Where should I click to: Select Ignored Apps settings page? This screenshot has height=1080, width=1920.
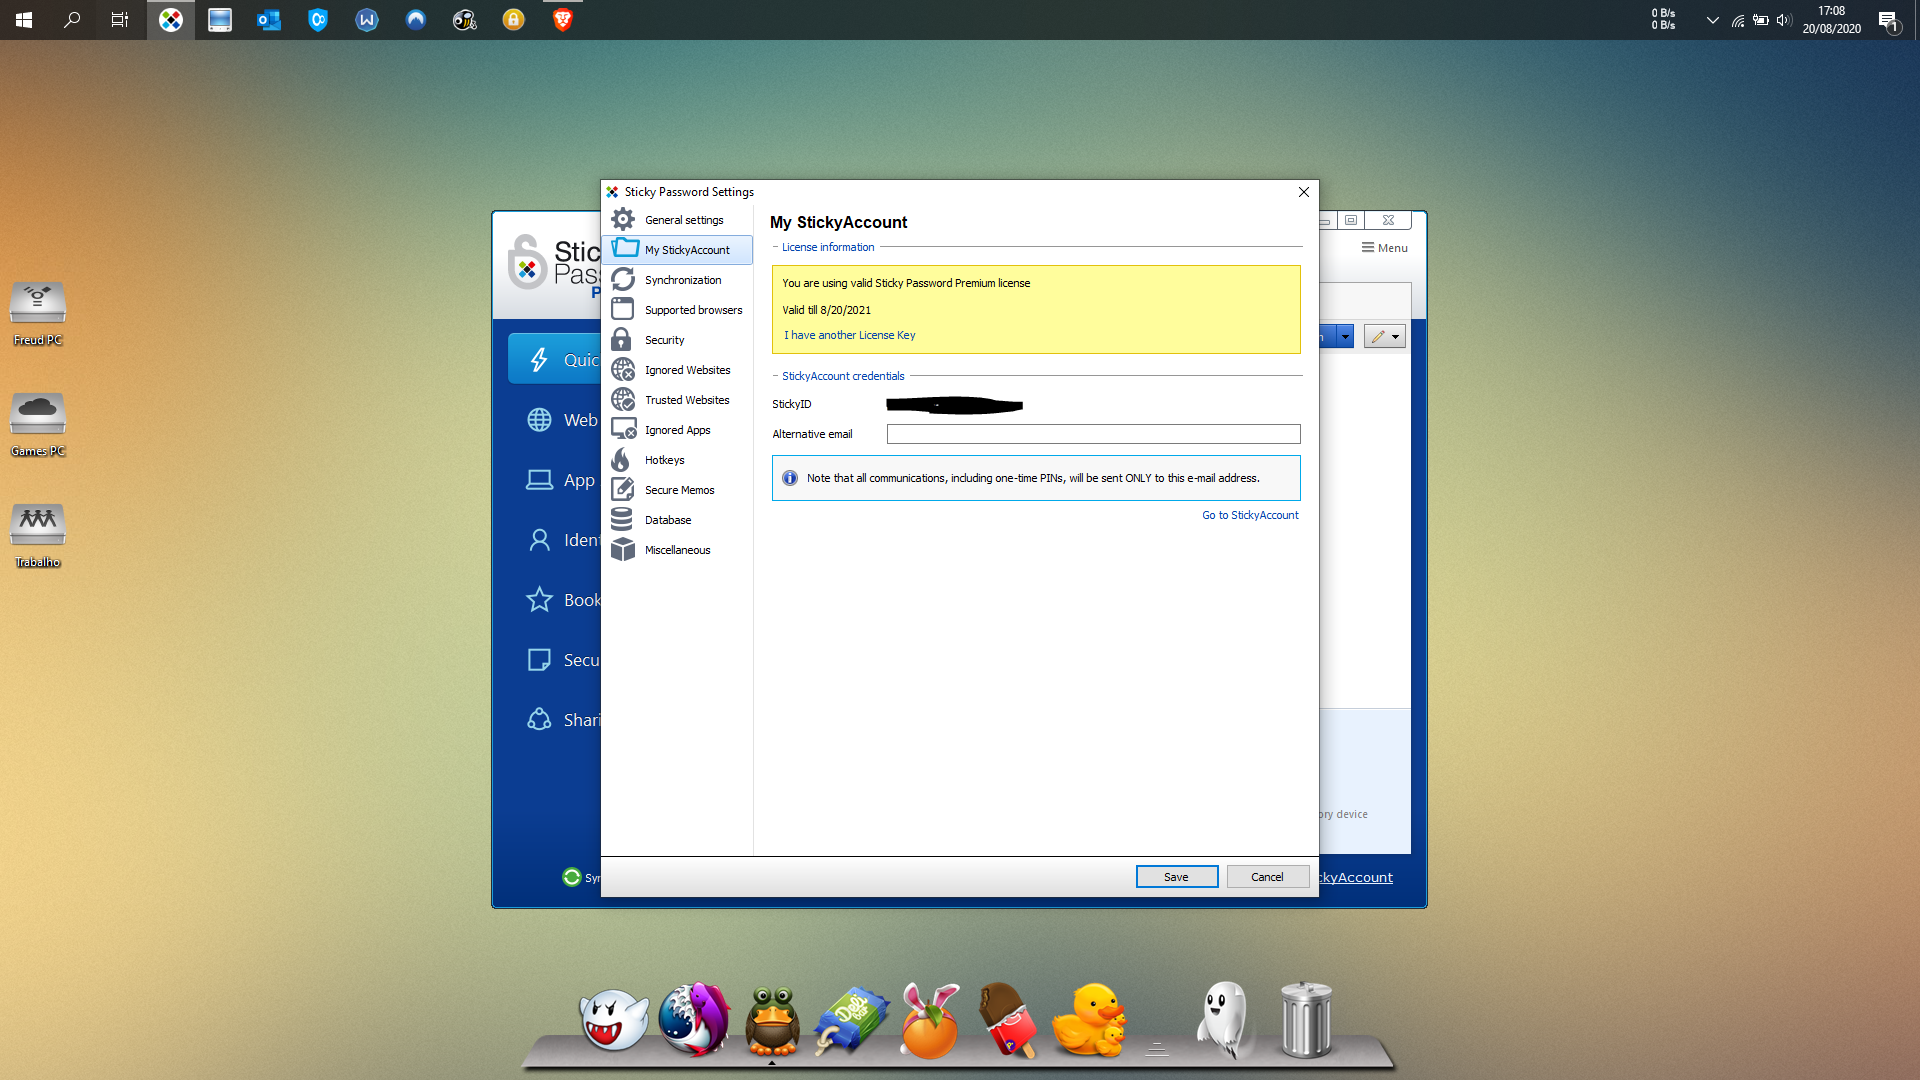click(677, 430)
